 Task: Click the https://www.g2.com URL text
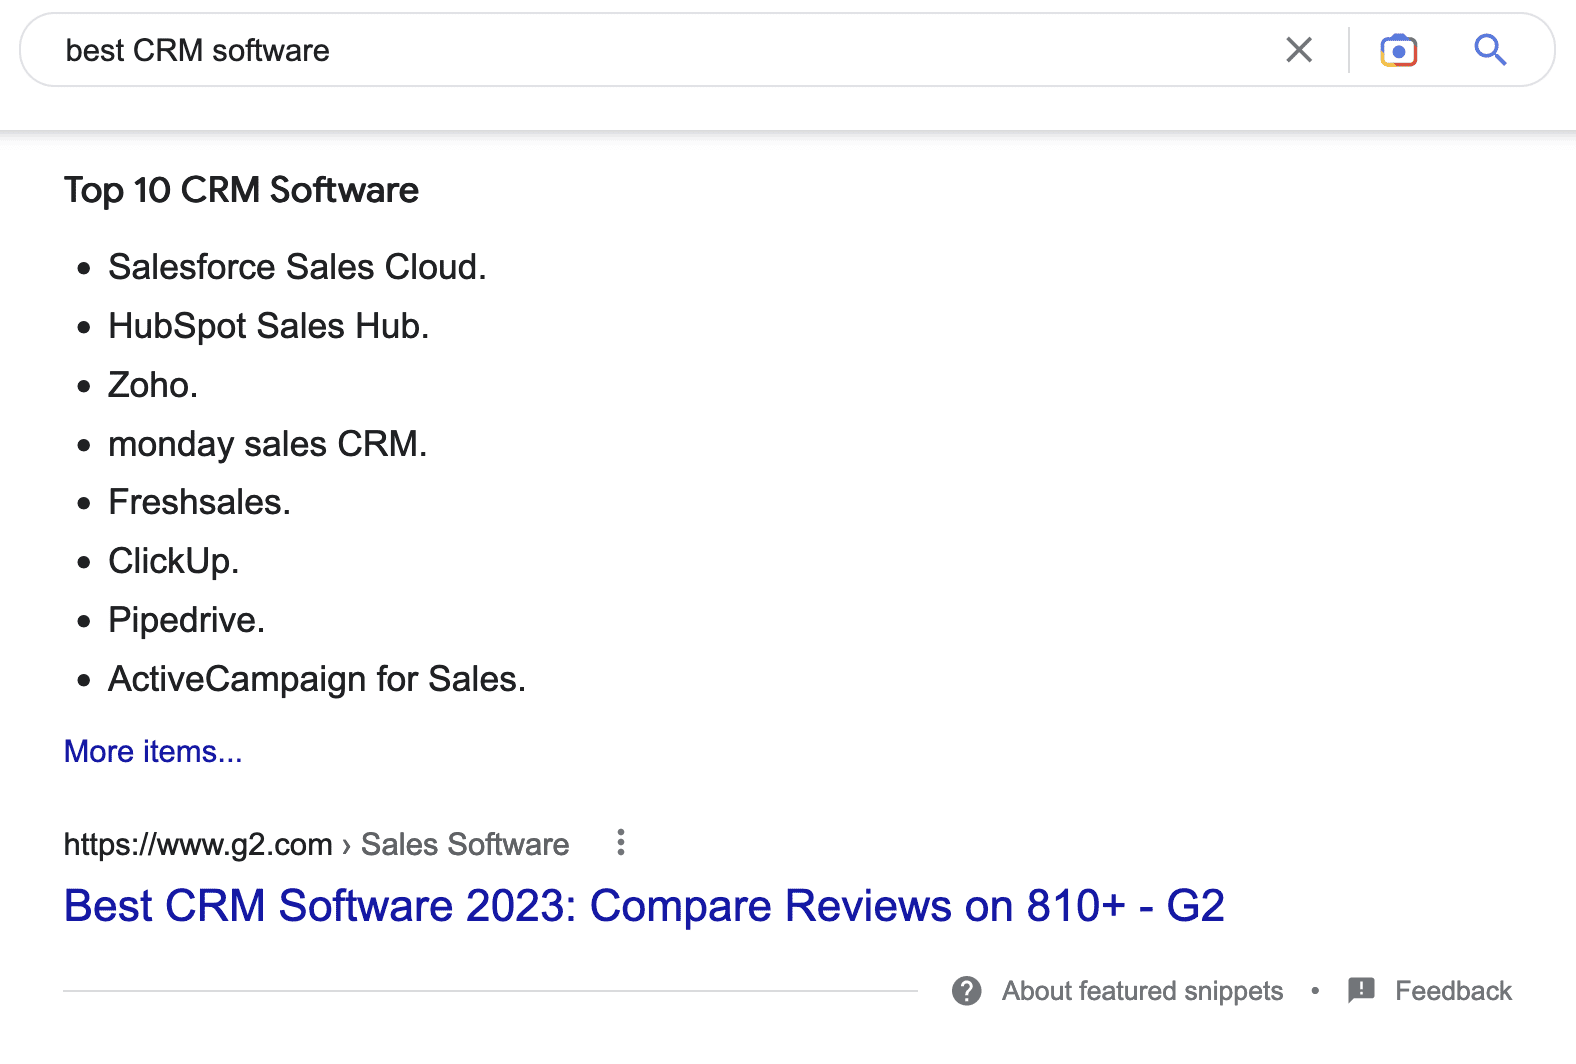pyautogui.click(x=197, y=845)
